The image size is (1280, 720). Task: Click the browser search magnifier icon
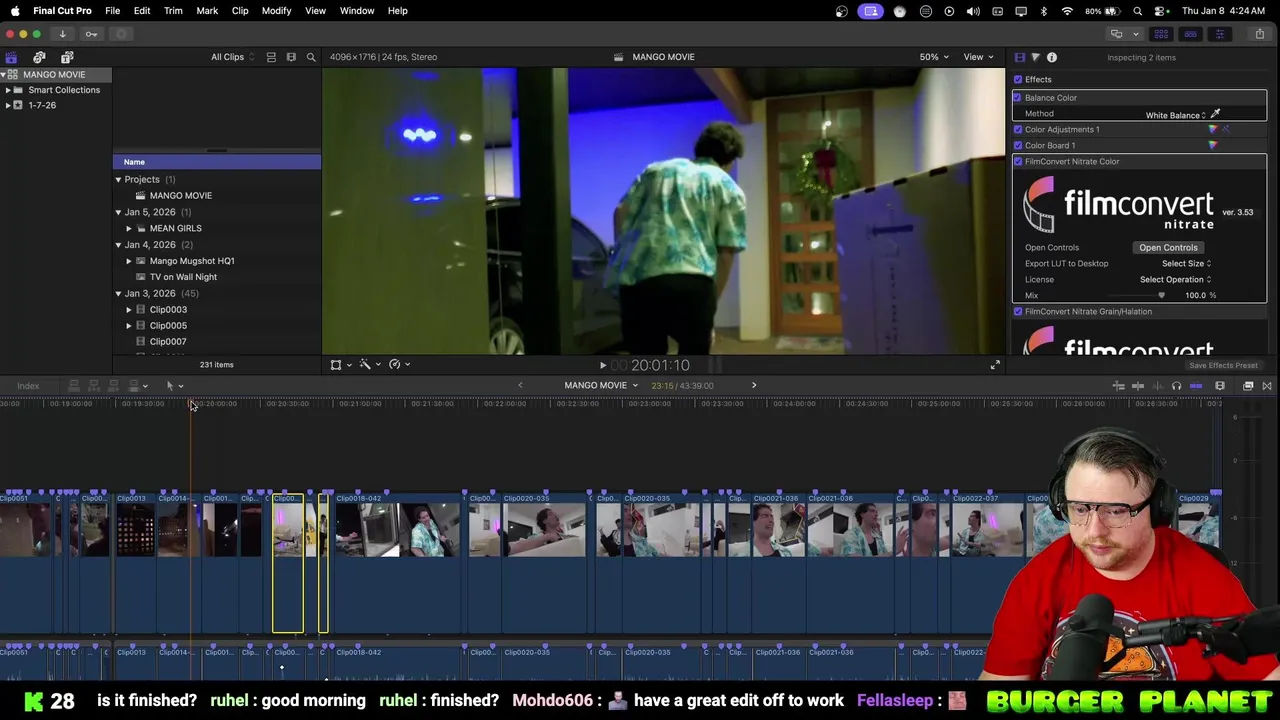click(311, 57)
